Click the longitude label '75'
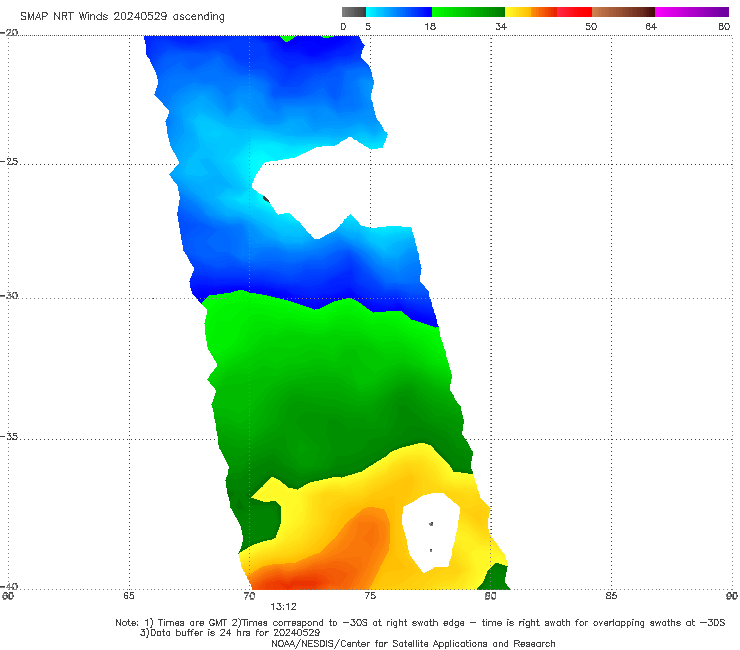 (370, 596)
